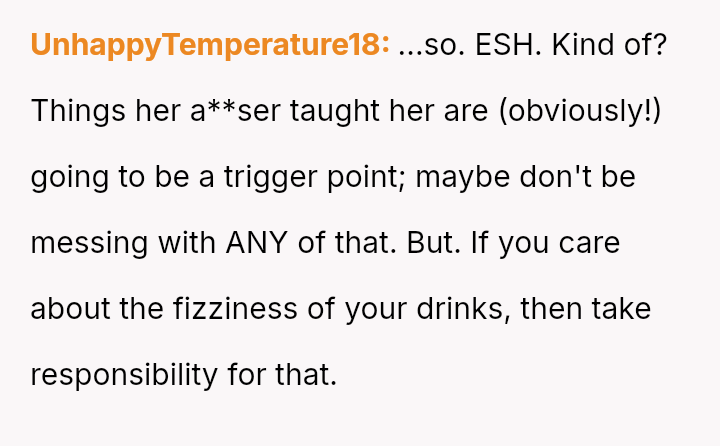Image resolution: width=720 pixels, height=446 pixels.
Task: Click the leading "...so." text
Action: [427, 45]
